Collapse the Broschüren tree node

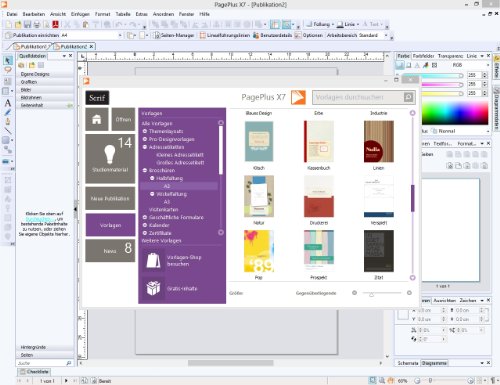[x=145, y=170]
